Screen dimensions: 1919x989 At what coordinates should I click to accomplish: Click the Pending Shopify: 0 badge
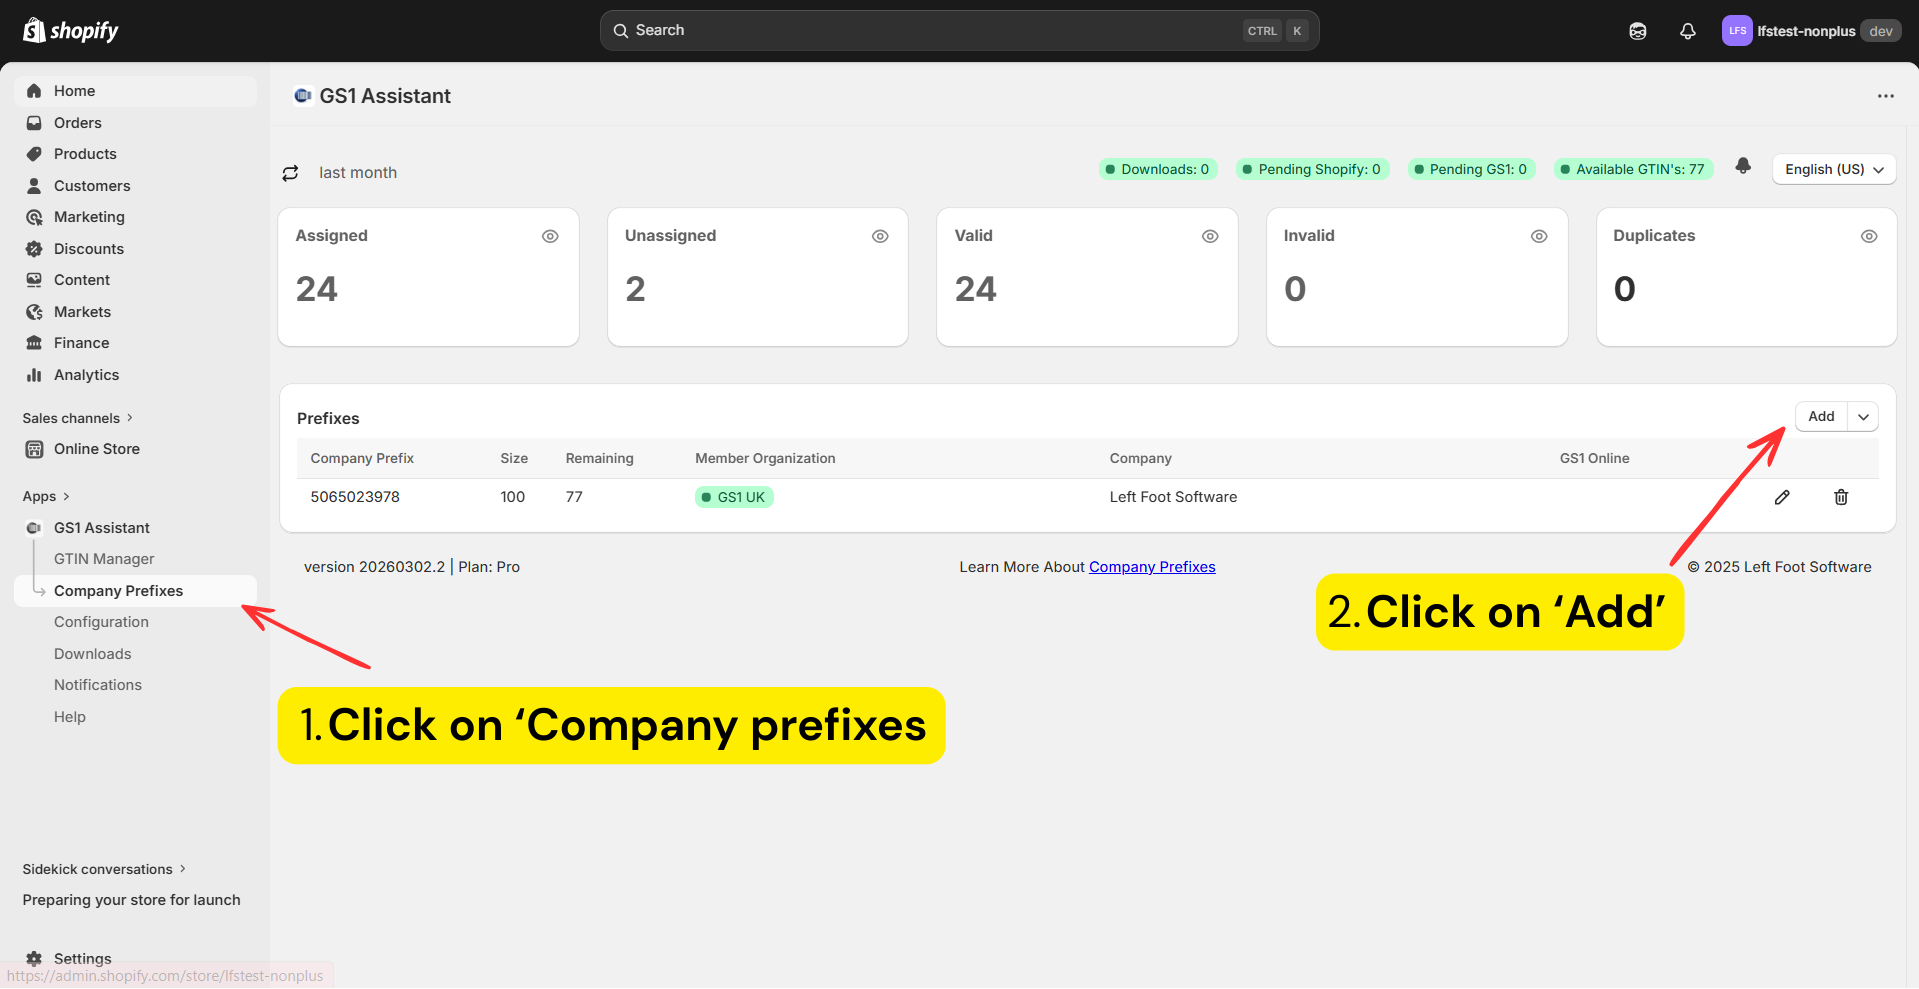(x=1312, y=169)
